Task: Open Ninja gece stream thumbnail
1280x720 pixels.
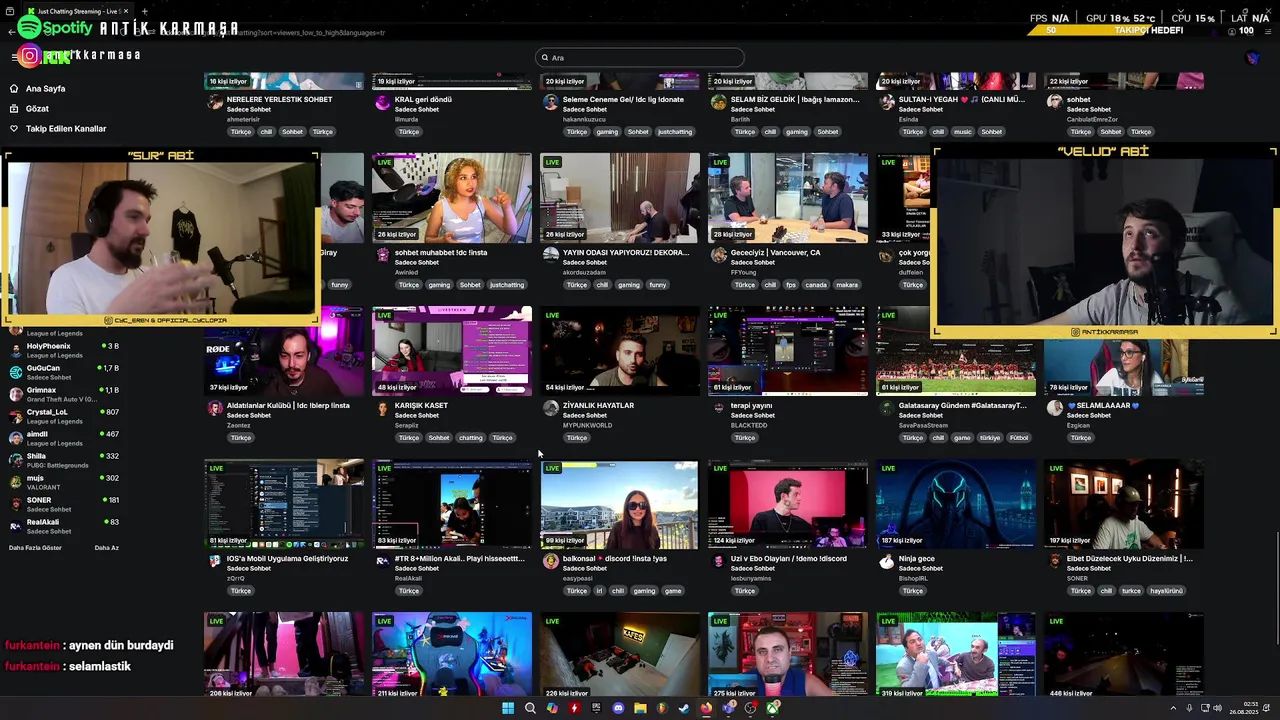Action: 955,504
